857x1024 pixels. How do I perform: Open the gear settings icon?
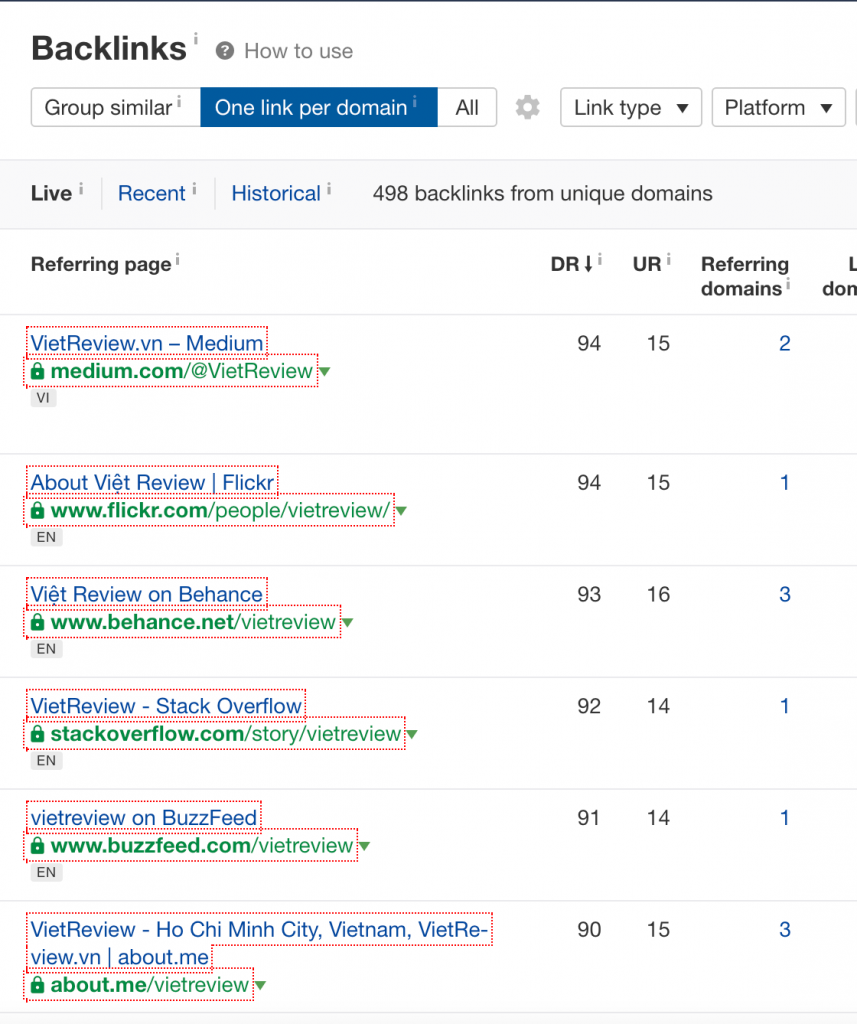click(x=527, y=107)
